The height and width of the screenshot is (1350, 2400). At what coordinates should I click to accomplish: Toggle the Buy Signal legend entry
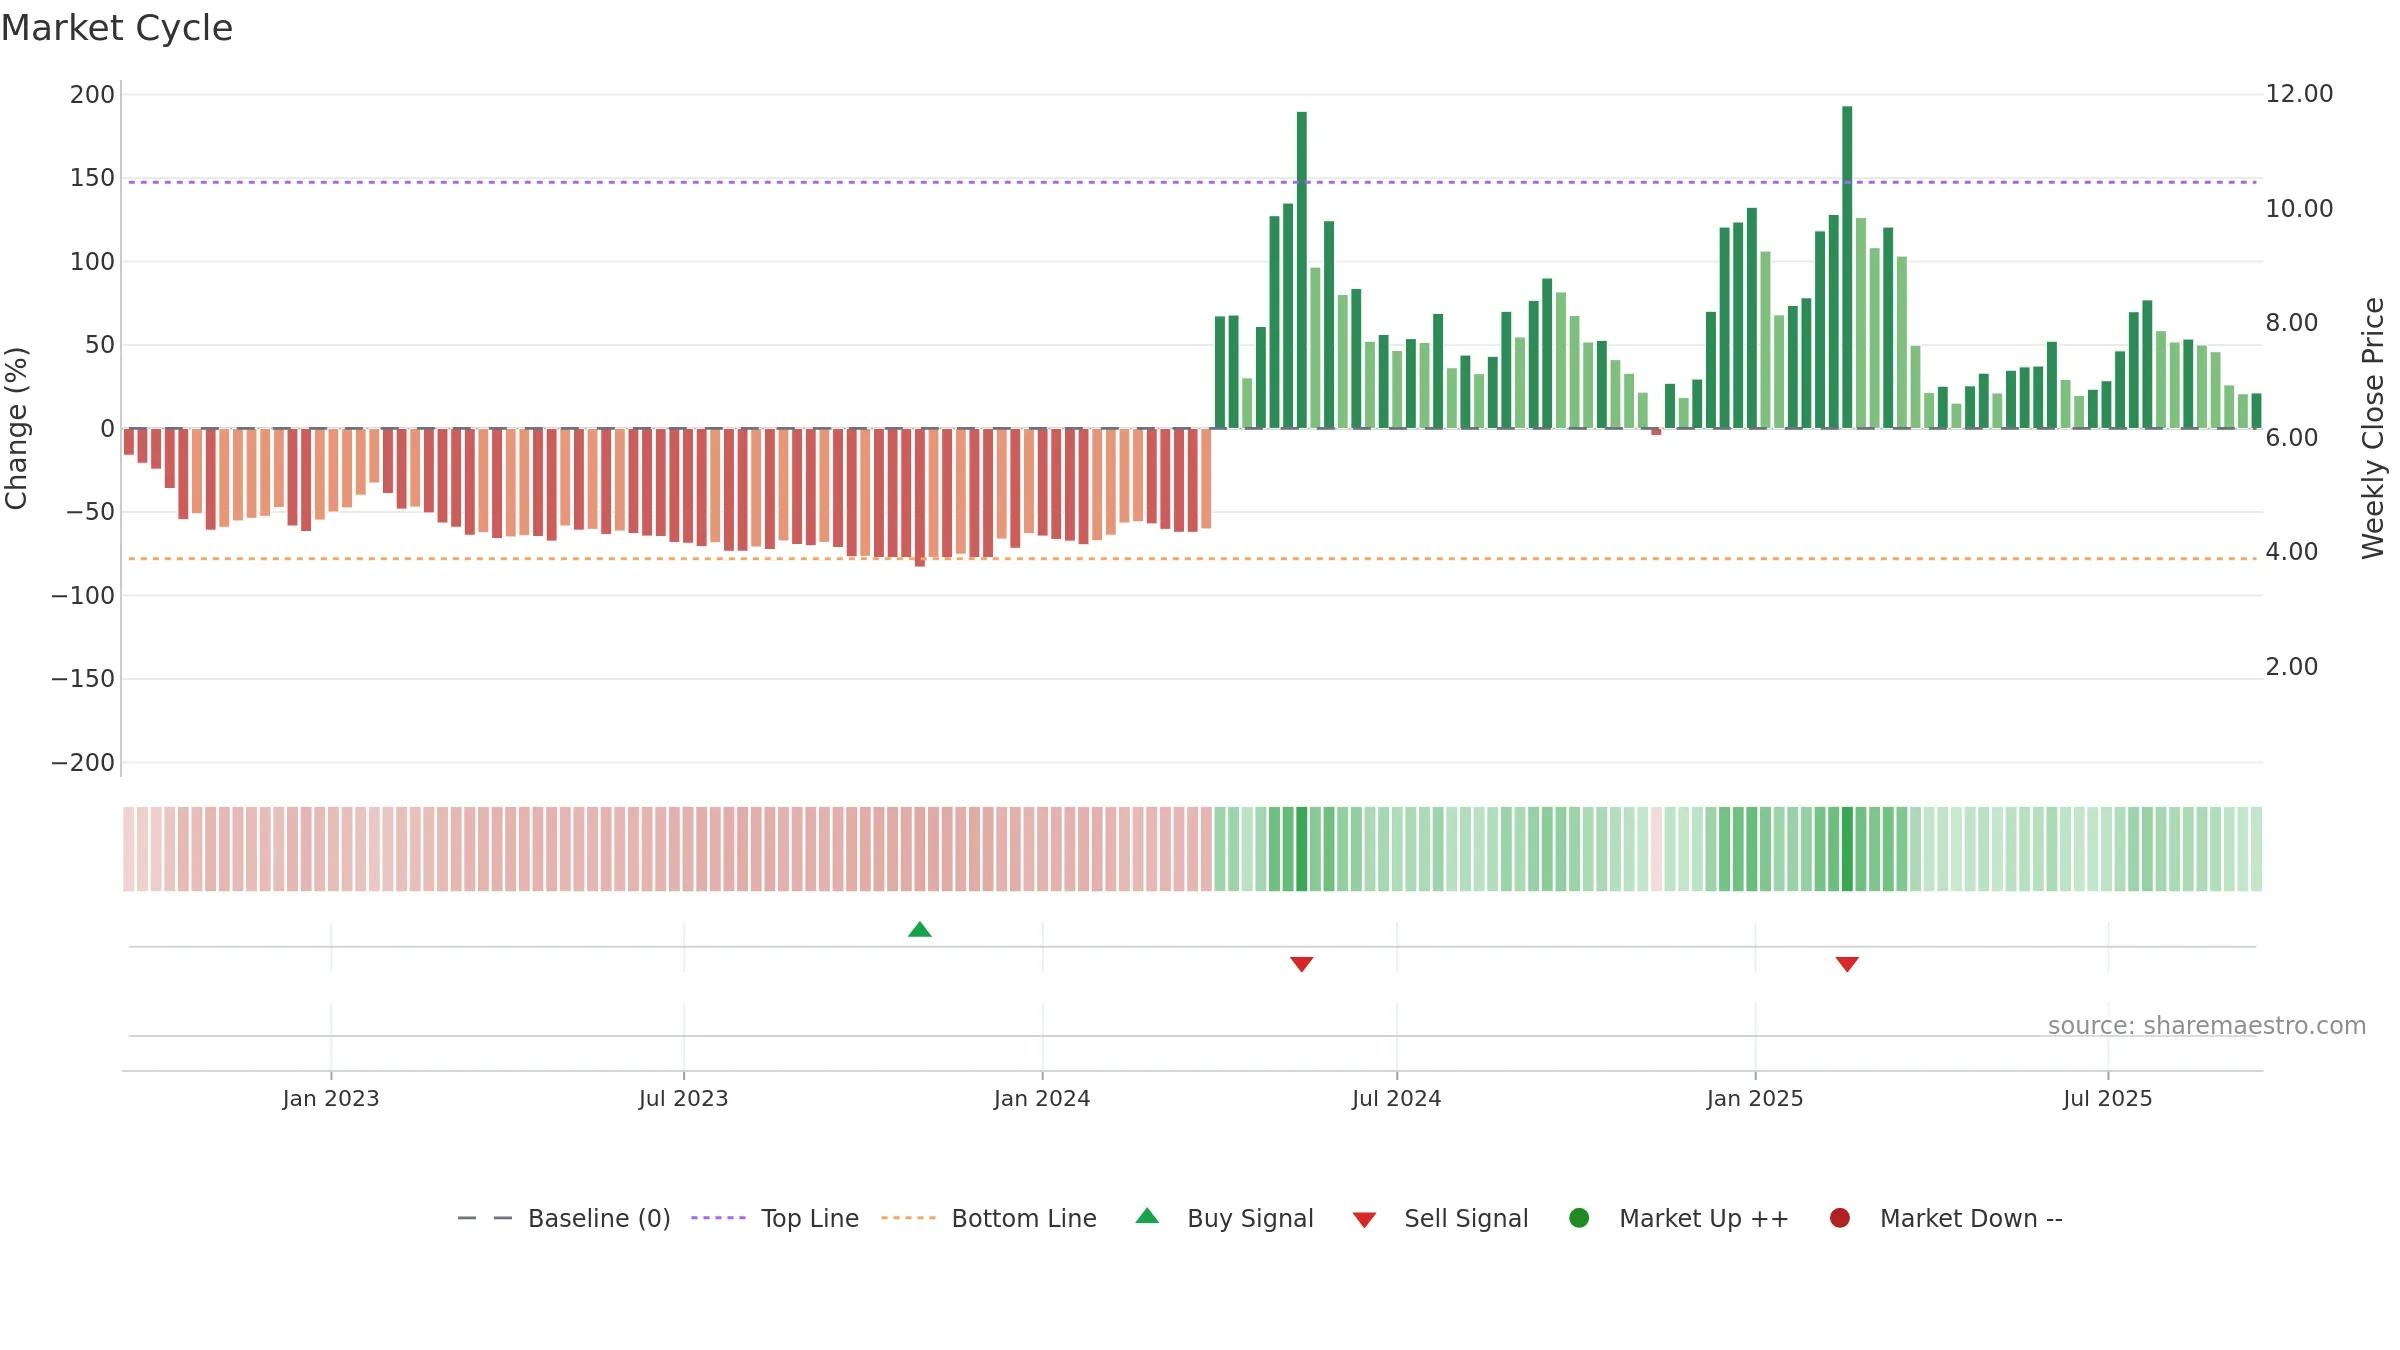point(1225,1218)
